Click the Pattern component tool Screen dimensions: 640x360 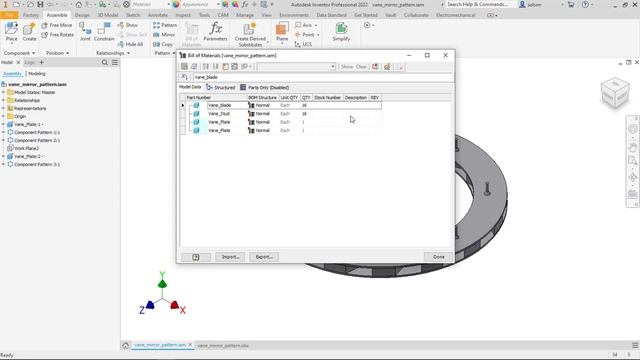[165, 25]
